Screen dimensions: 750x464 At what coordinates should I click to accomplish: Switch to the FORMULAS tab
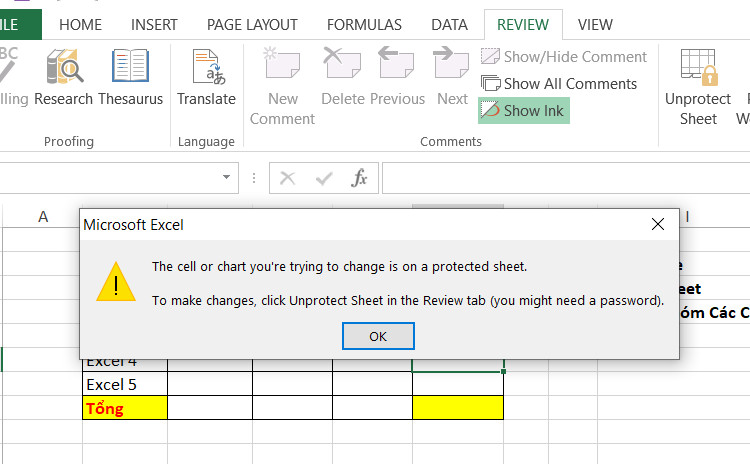pyautogui.click(x=364, y=24)
